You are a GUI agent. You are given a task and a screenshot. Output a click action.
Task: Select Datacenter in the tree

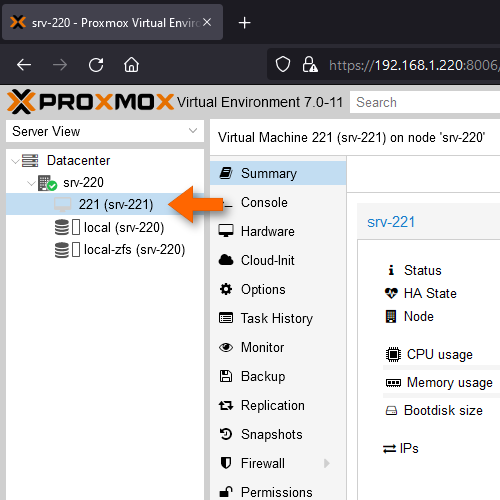coord(78,161)
